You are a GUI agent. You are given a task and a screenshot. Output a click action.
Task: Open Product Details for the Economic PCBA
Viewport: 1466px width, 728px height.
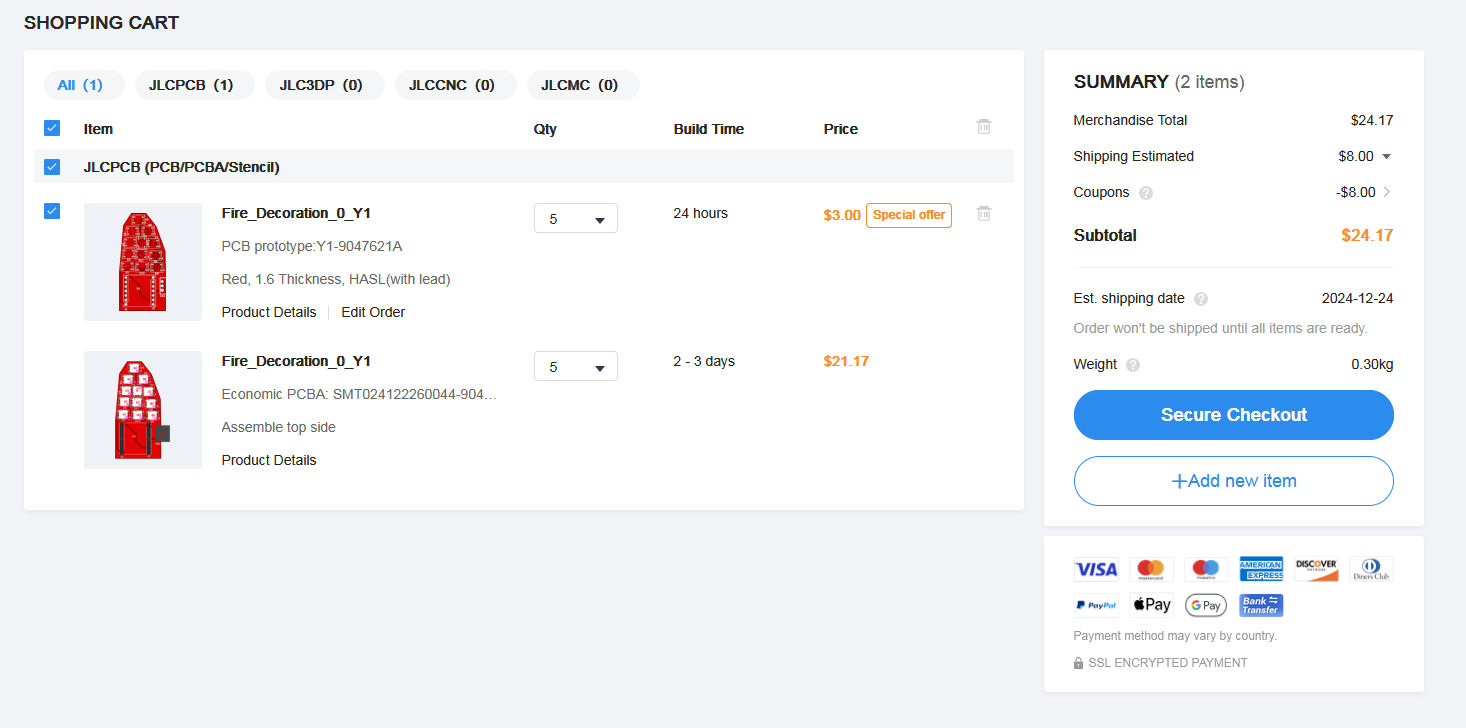269,460
